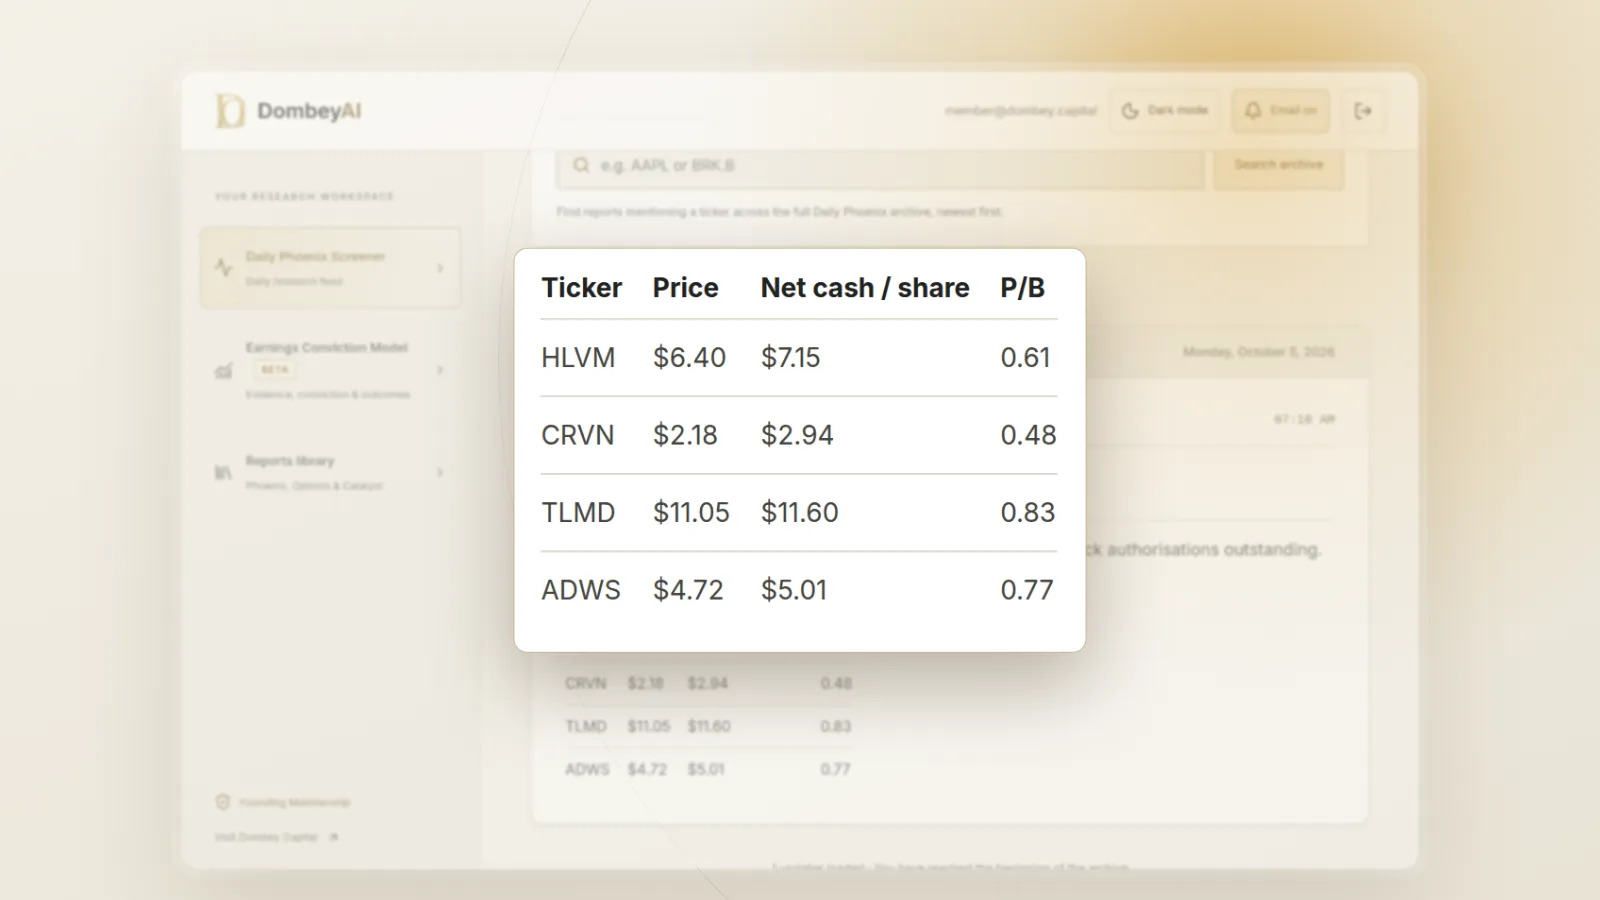
Task: Toggle Dark mode button
Action: point(1165,110)
